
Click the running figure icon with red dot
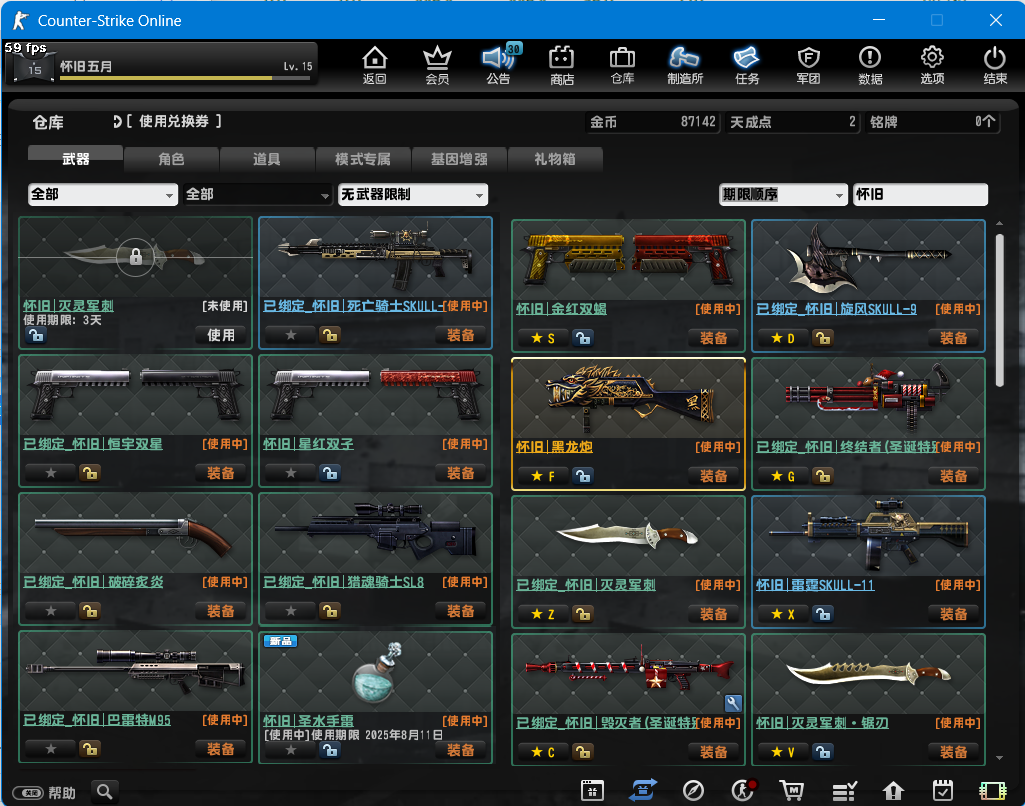coord(743,790)
